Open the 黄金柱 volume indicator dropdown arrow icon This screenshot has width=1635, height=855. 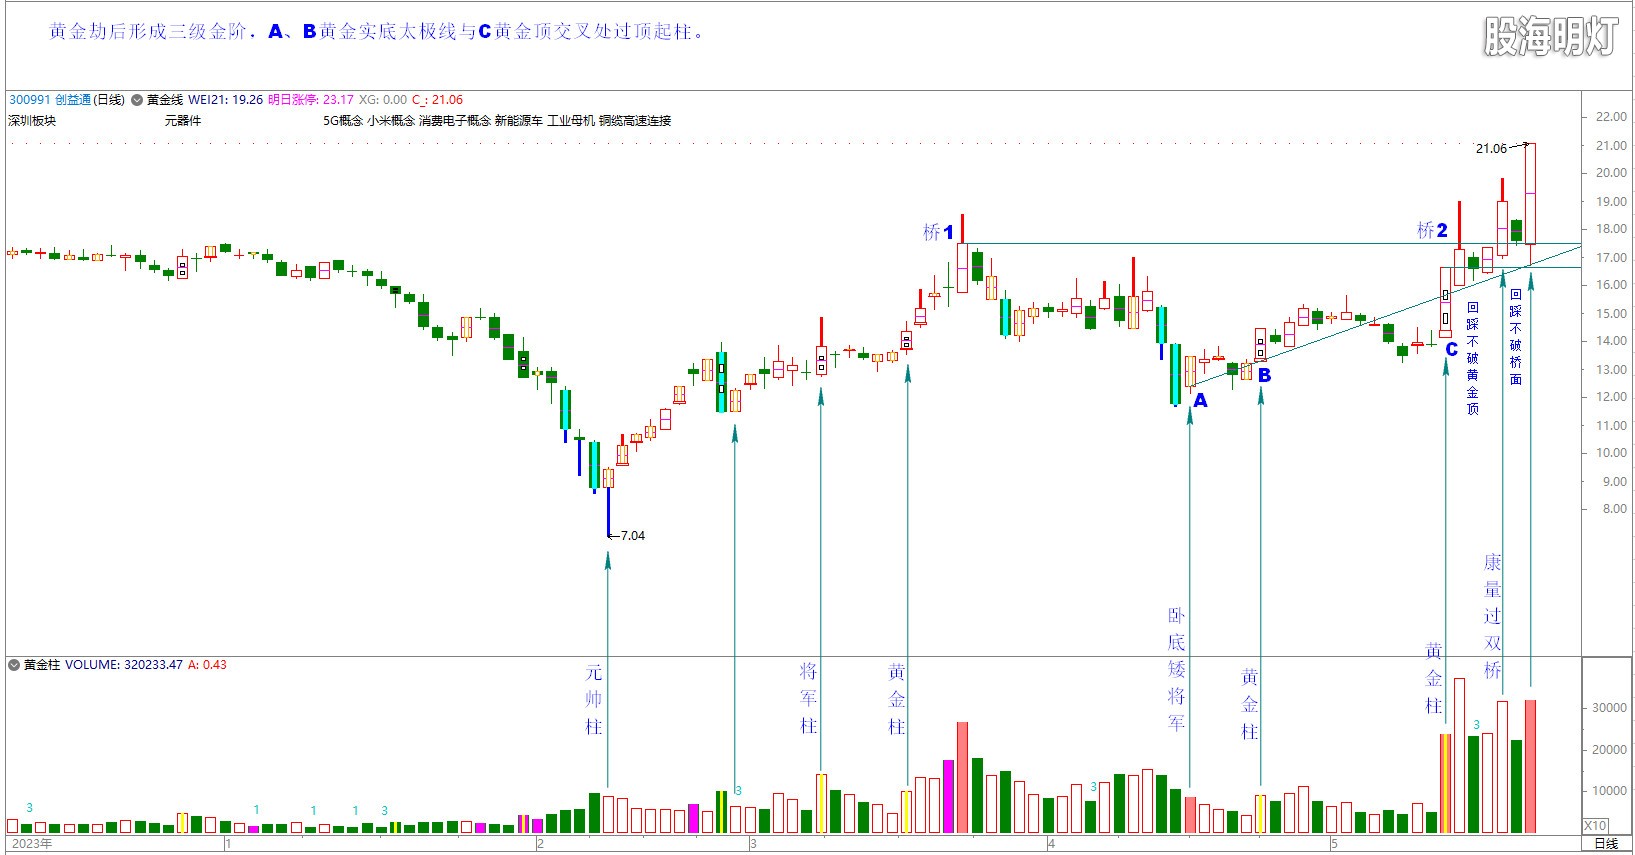coord(14,665)
